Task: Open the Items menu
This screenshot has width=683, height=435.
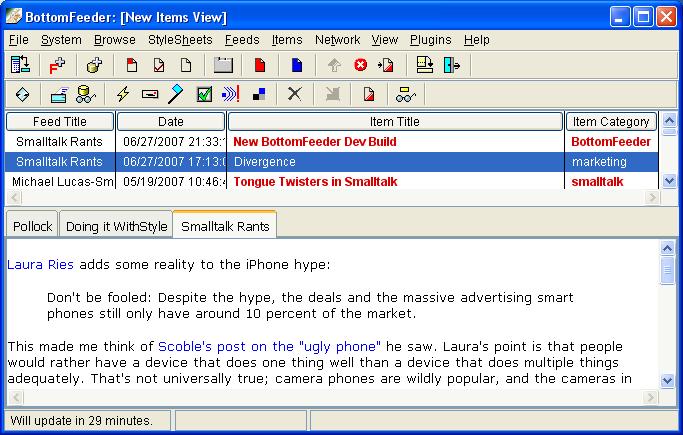Action: (287, 40)
